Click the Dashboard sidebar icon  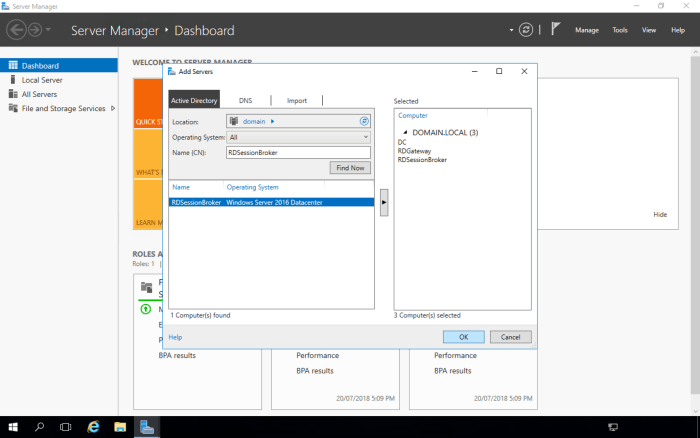point(13,65)
